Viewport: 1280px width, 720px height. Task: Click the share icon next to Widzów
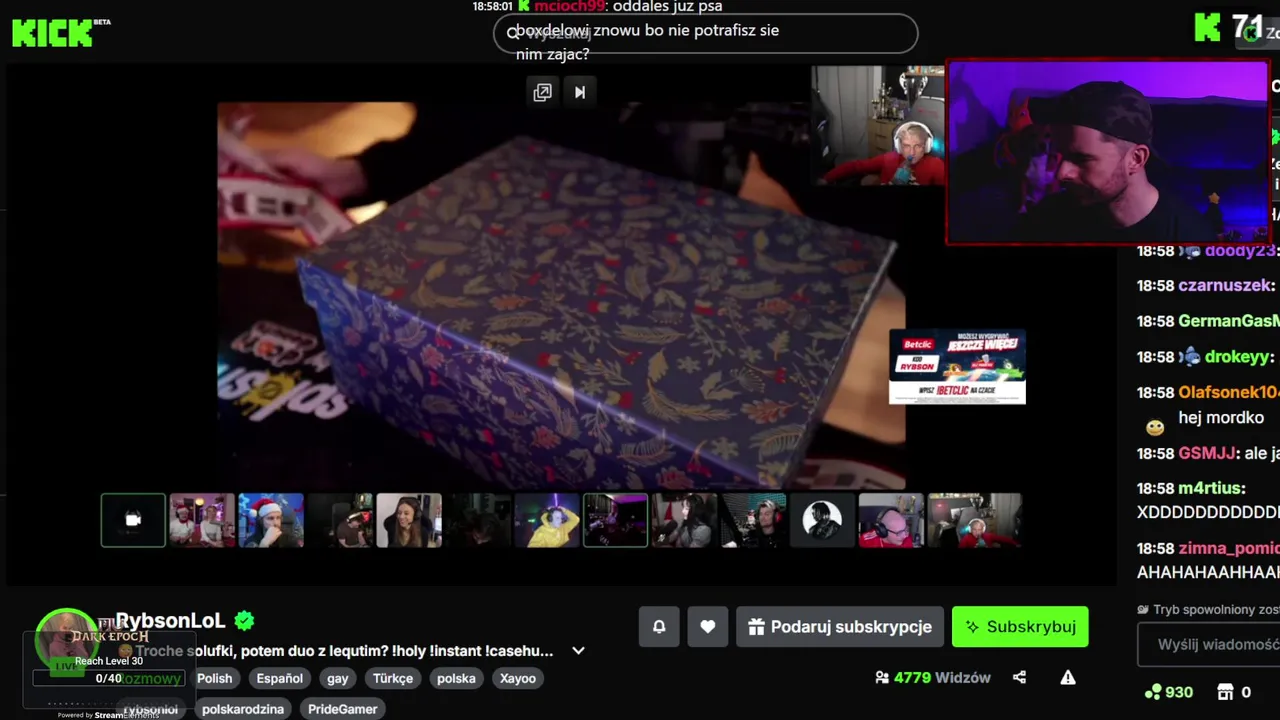coord(1019,678)
